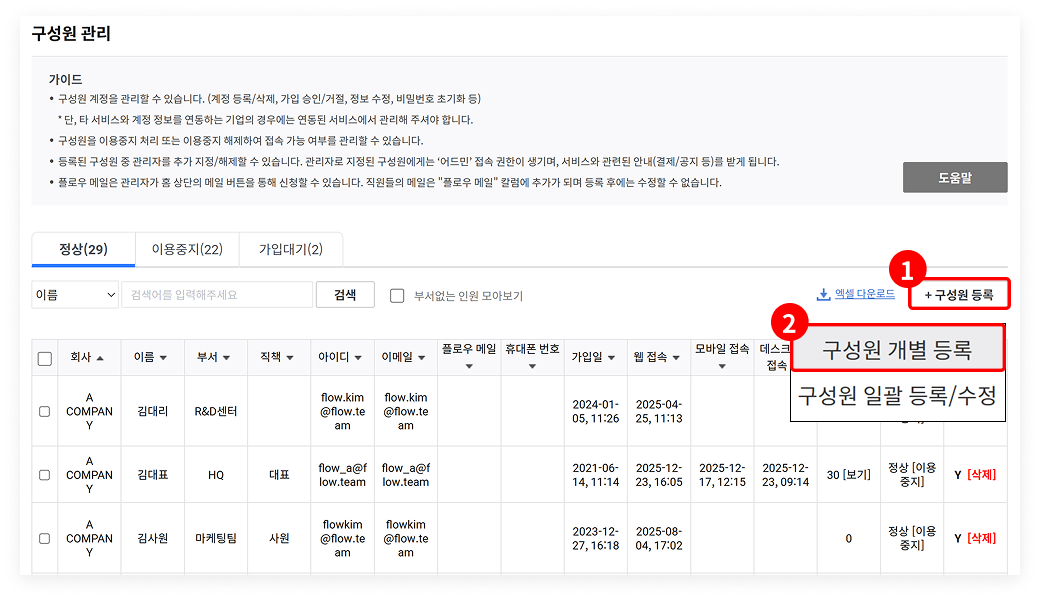Choose 구성원 개별 등록 menu item
This screenshot has height=599, width=1040.
click(897, 350)
